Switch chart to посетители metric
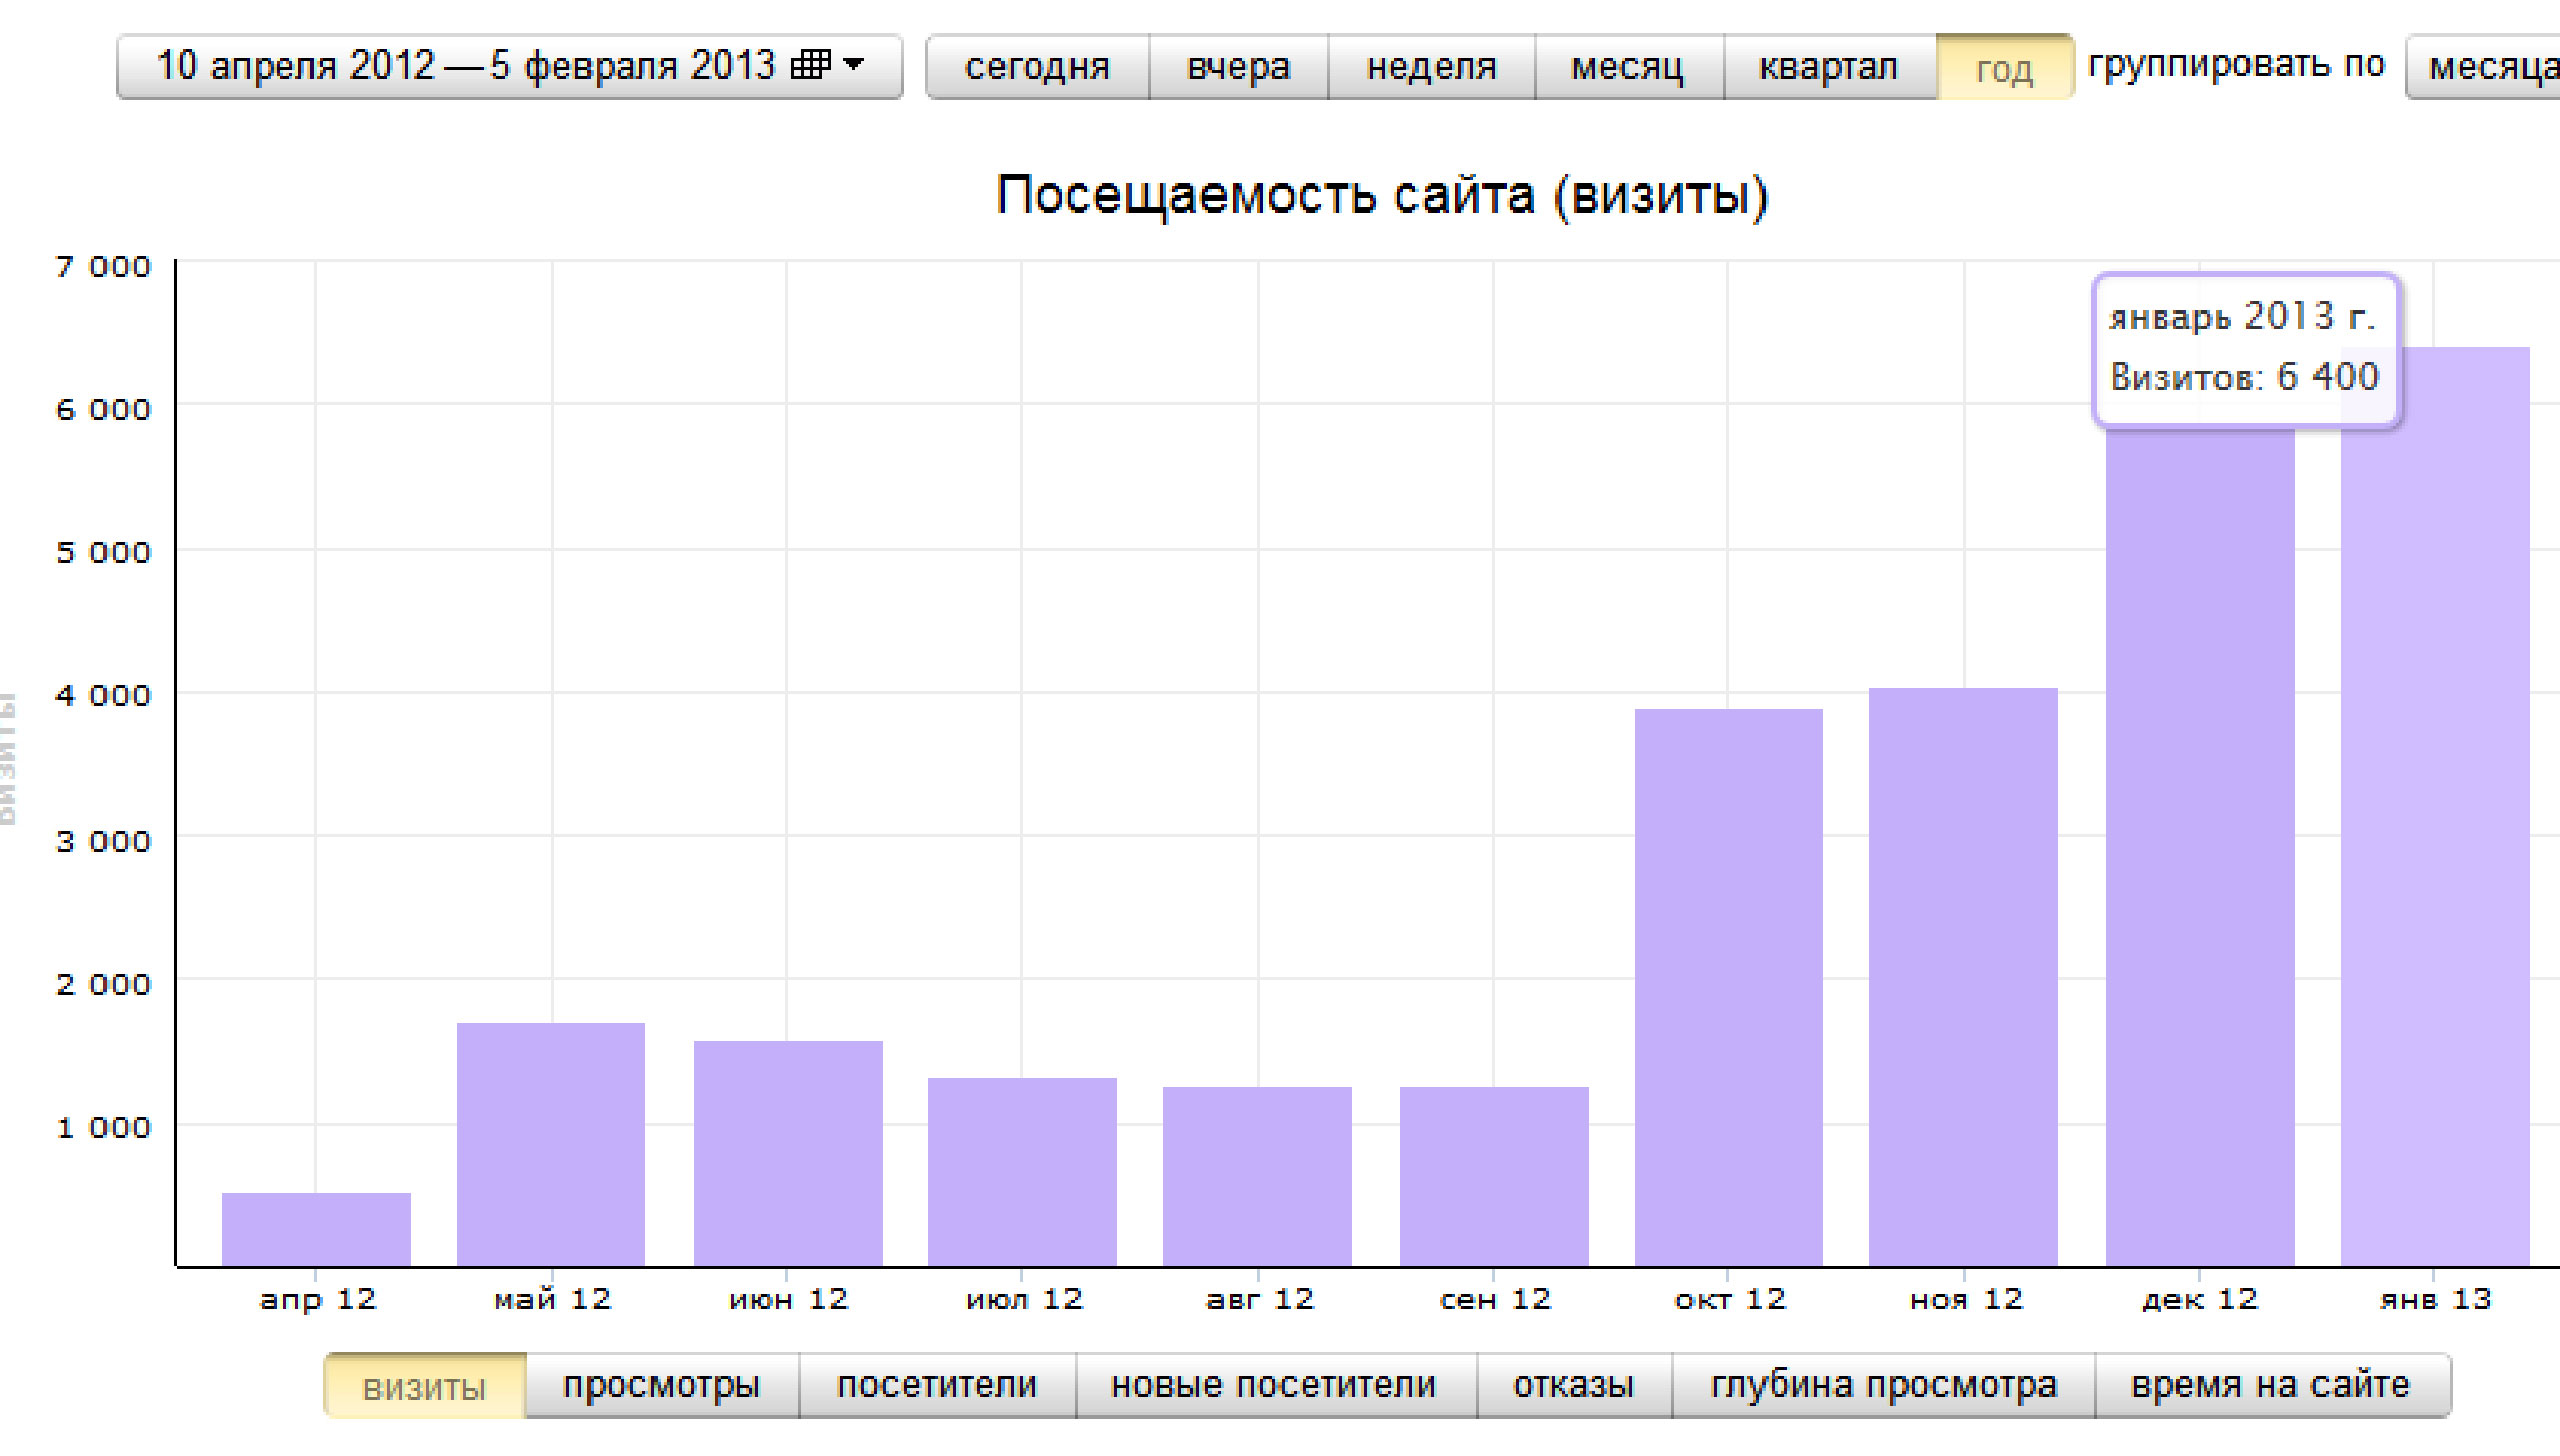 tap(937, 1385)
